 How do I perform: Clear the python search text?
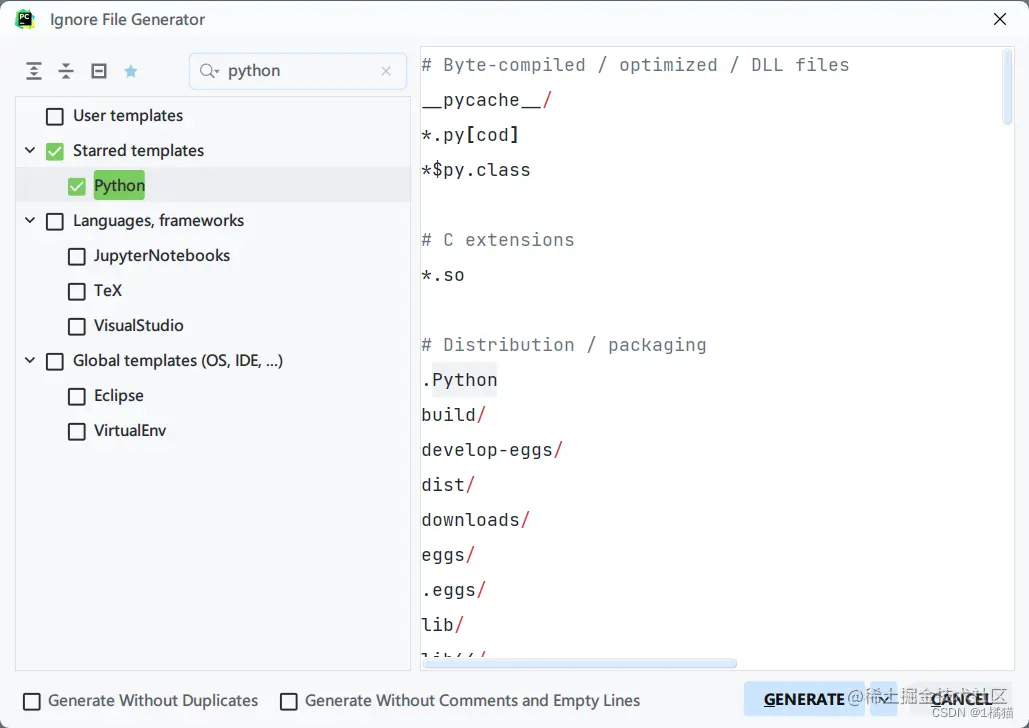[x=386, y=71]
